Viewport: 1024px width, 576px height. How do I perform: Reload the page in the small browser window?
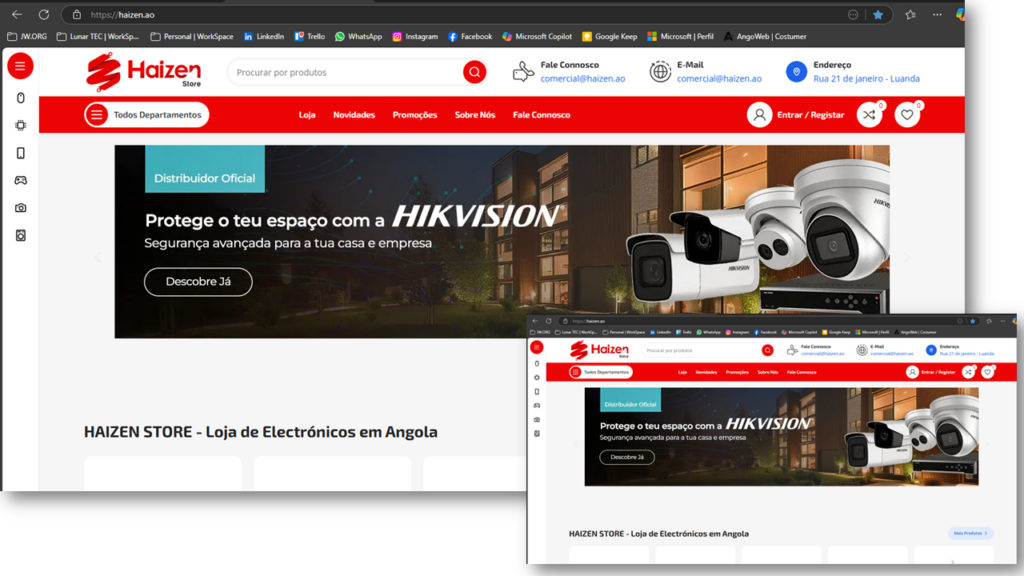pos(549,321)
